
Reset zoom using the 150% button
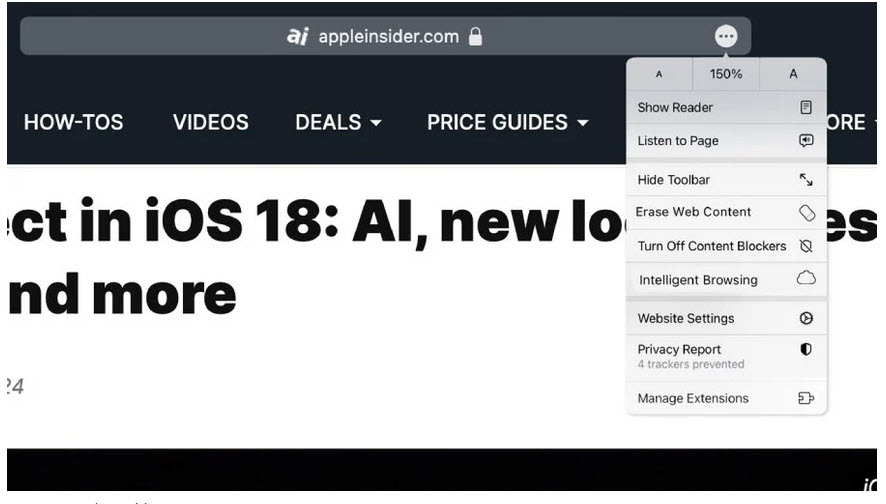[726, 74]
